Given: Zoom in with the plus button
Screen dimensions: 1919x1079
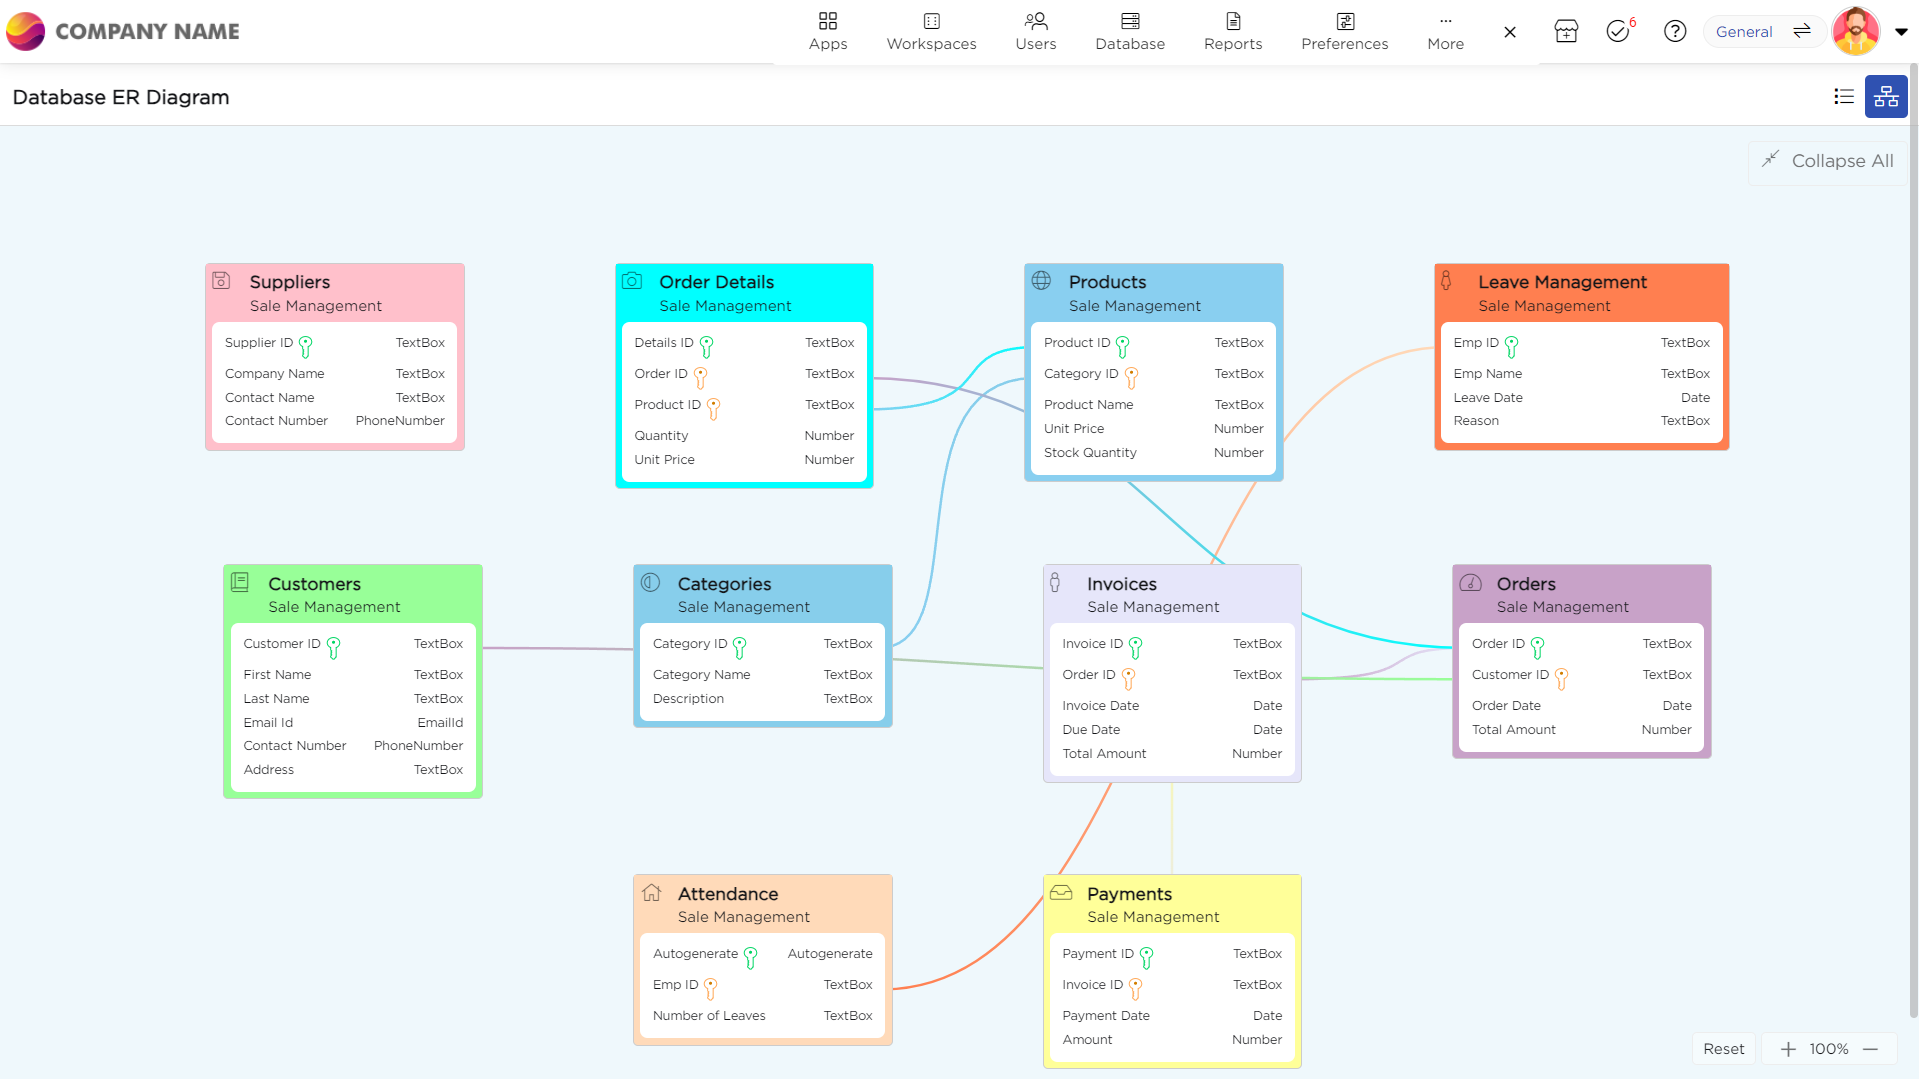Looking at the screenshot, I should point(1788,1048).
